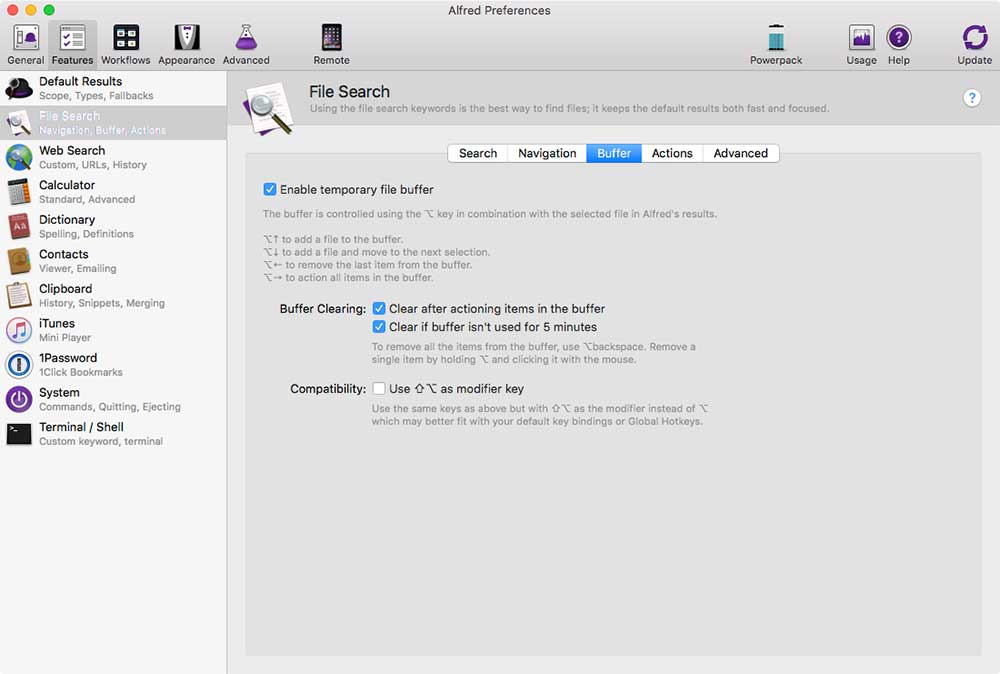1000x674 pixels.
Task: Uncheck Clear after actioning items
Action: point(379,309)
